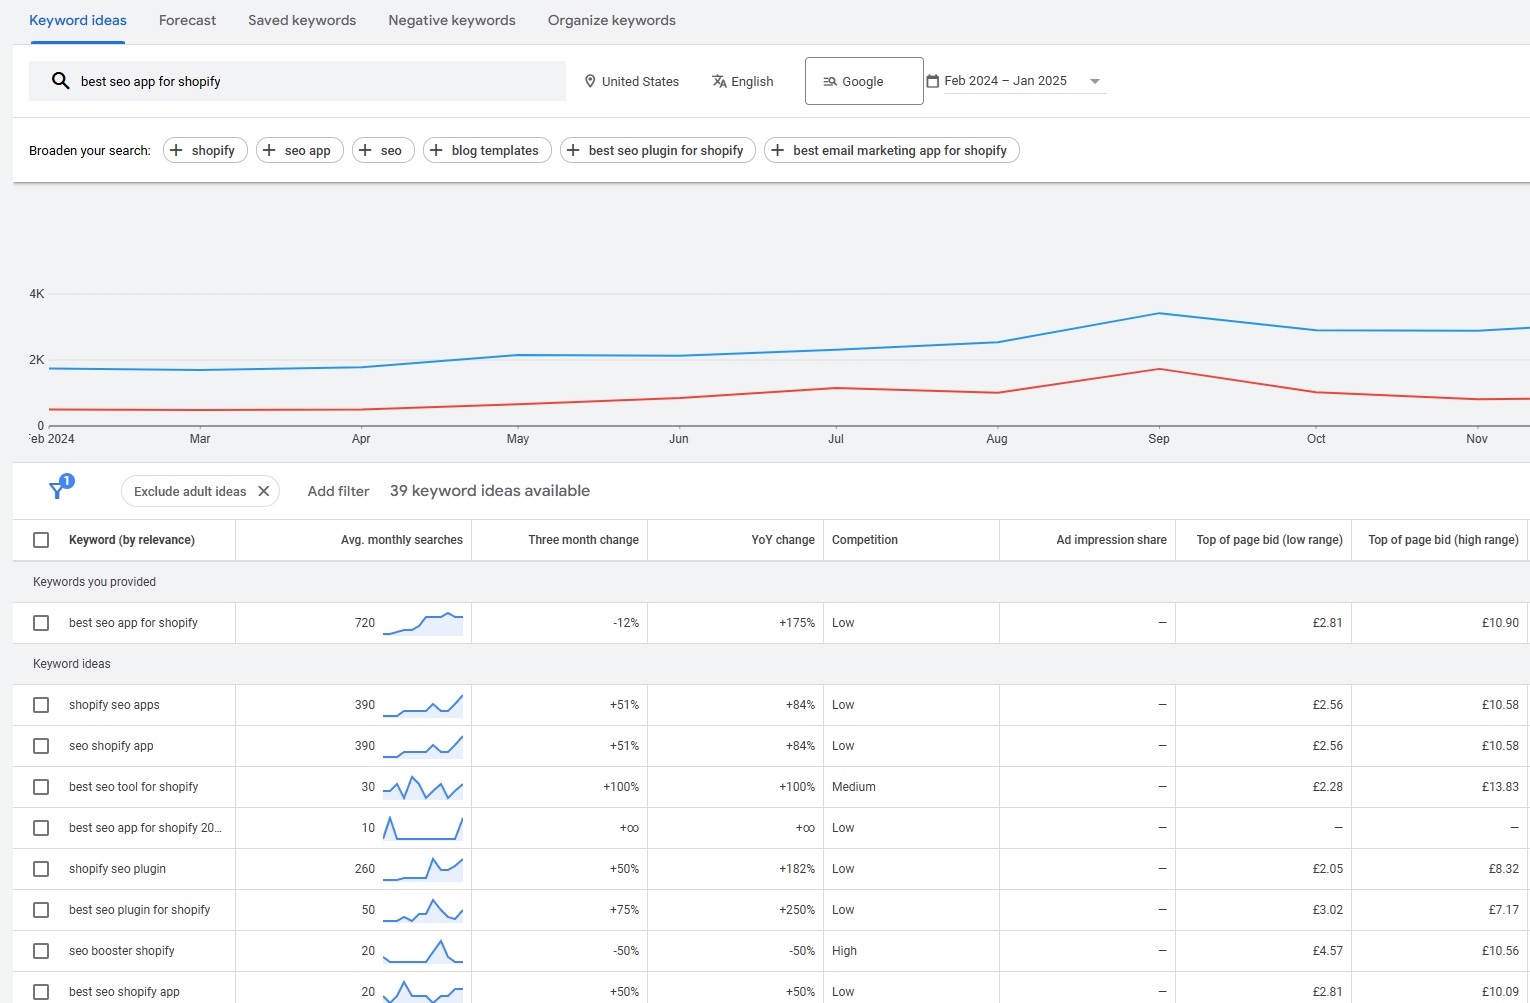
Task: Check the best seo tool for shopify row
Action: tap(41, 787)
